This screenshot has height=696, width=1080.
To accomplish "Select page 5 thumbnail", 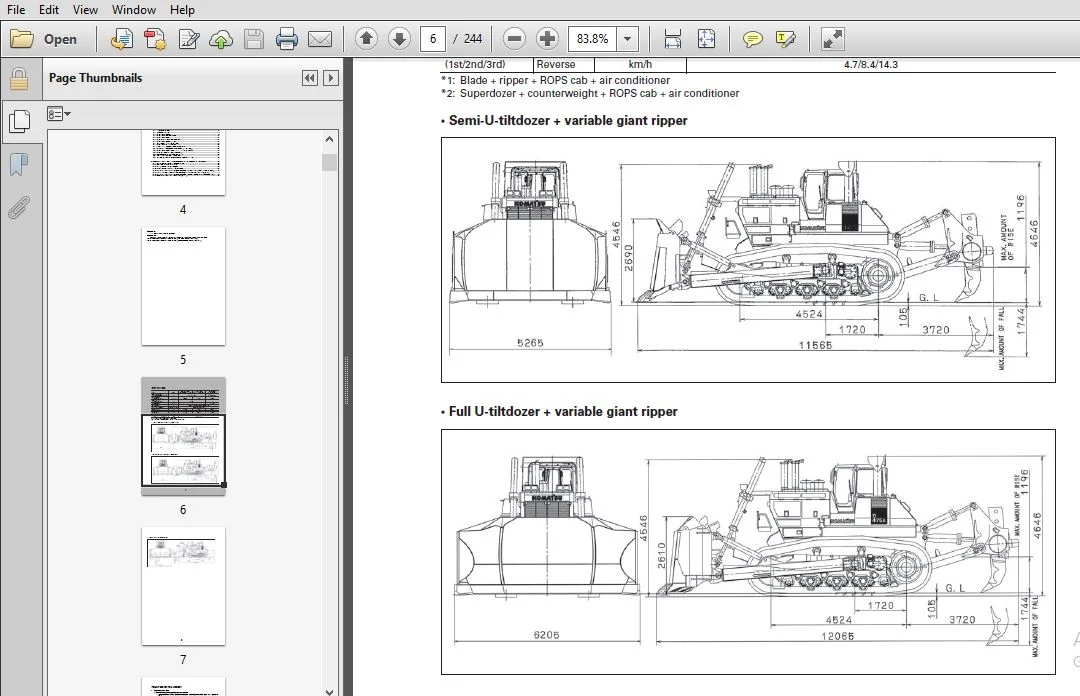I will click(x=183, y=286).
